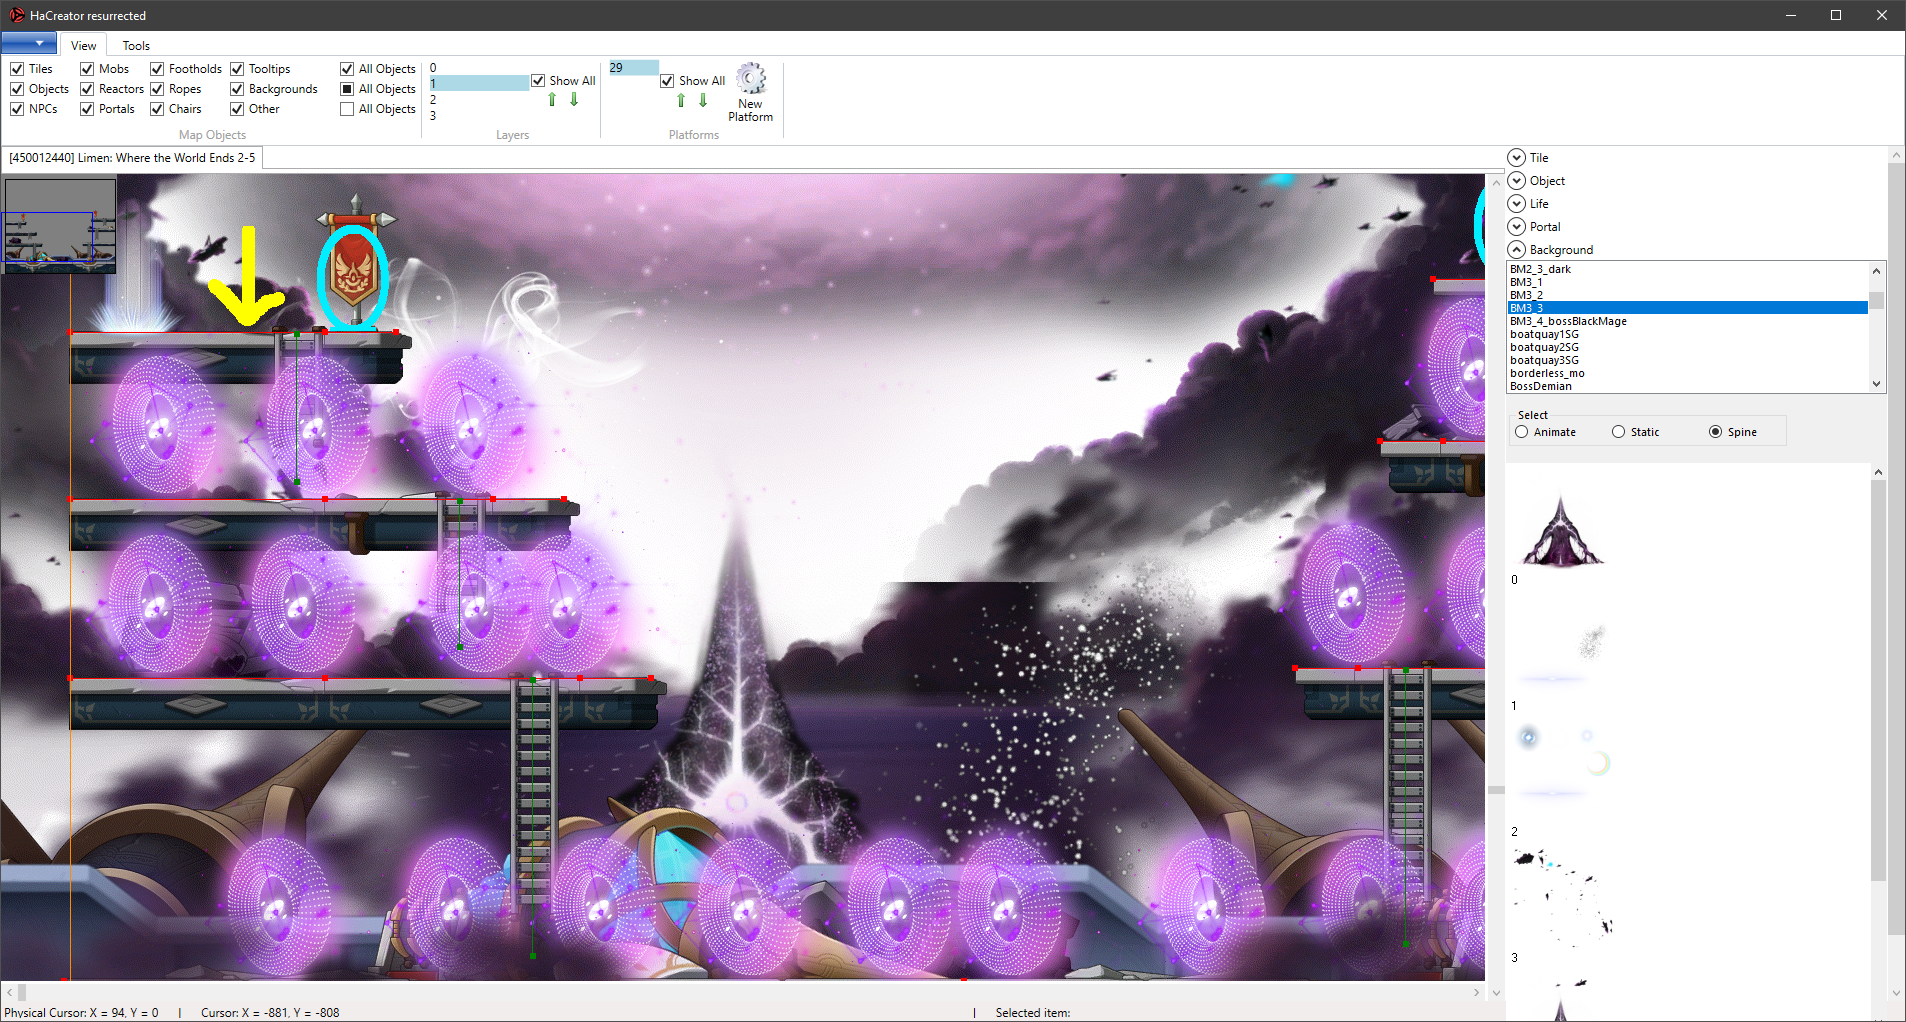1906x1022 pixels.
Task: Click the green down arrow in Platforms panel
Action: click(x=702, y=99)
